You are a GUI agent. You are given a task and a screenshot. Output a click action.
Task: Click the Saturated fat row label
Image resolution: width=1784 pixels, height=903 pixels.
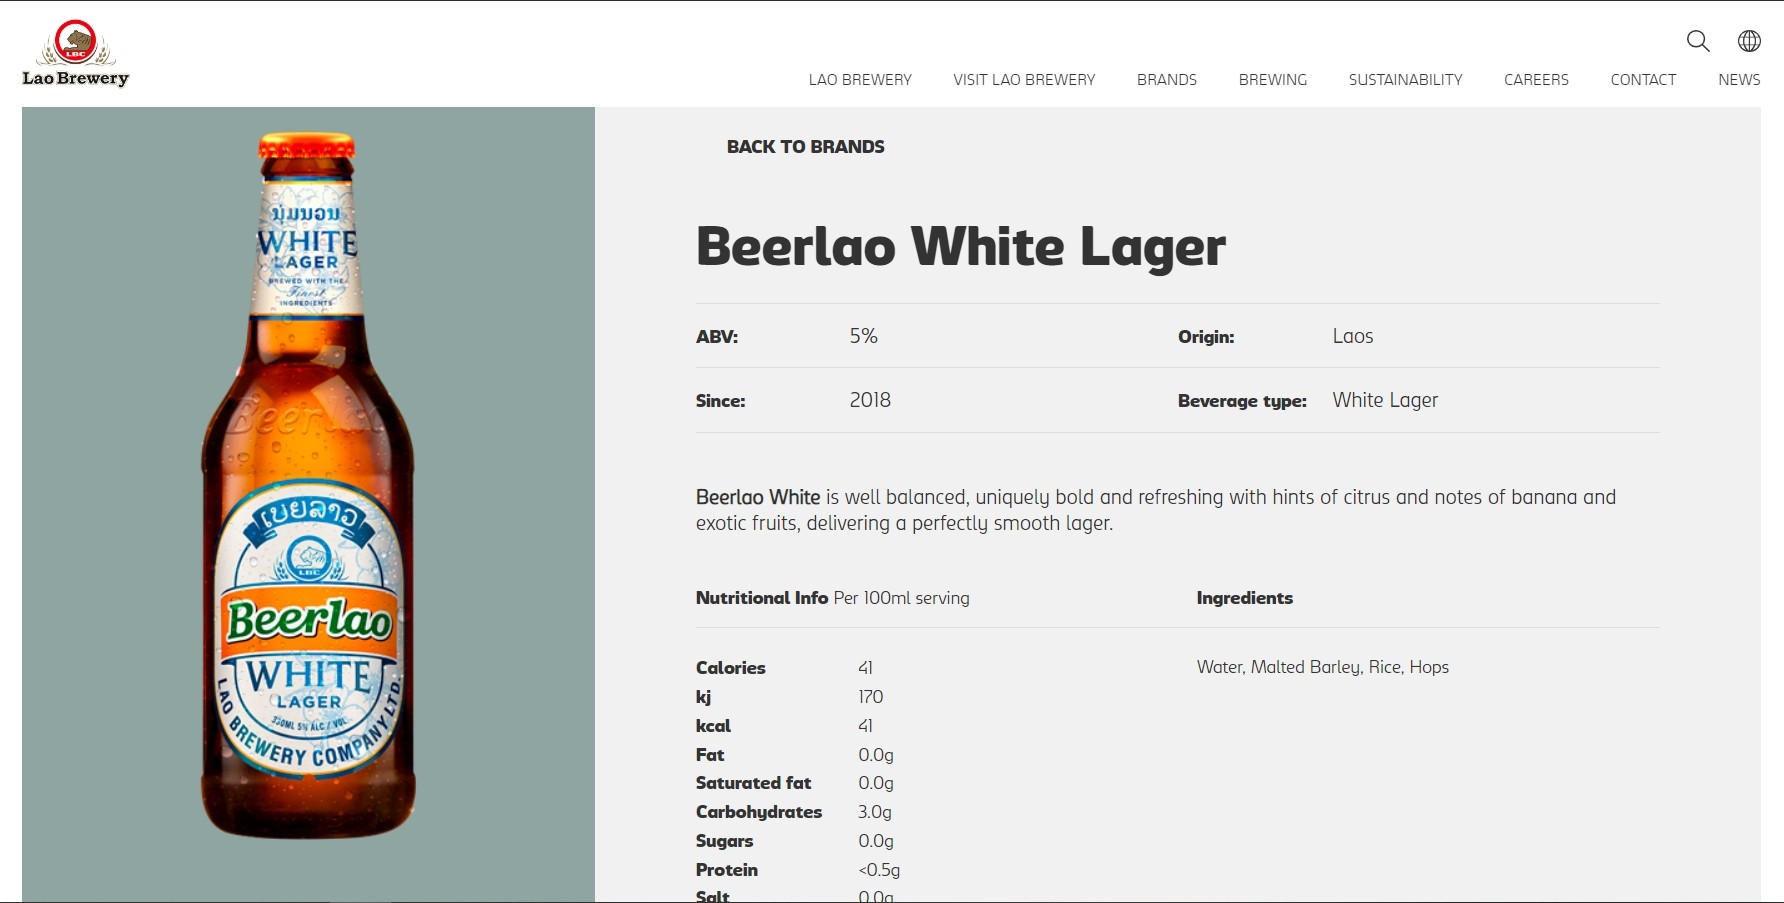pyautogui.click(x=754, y=783)
